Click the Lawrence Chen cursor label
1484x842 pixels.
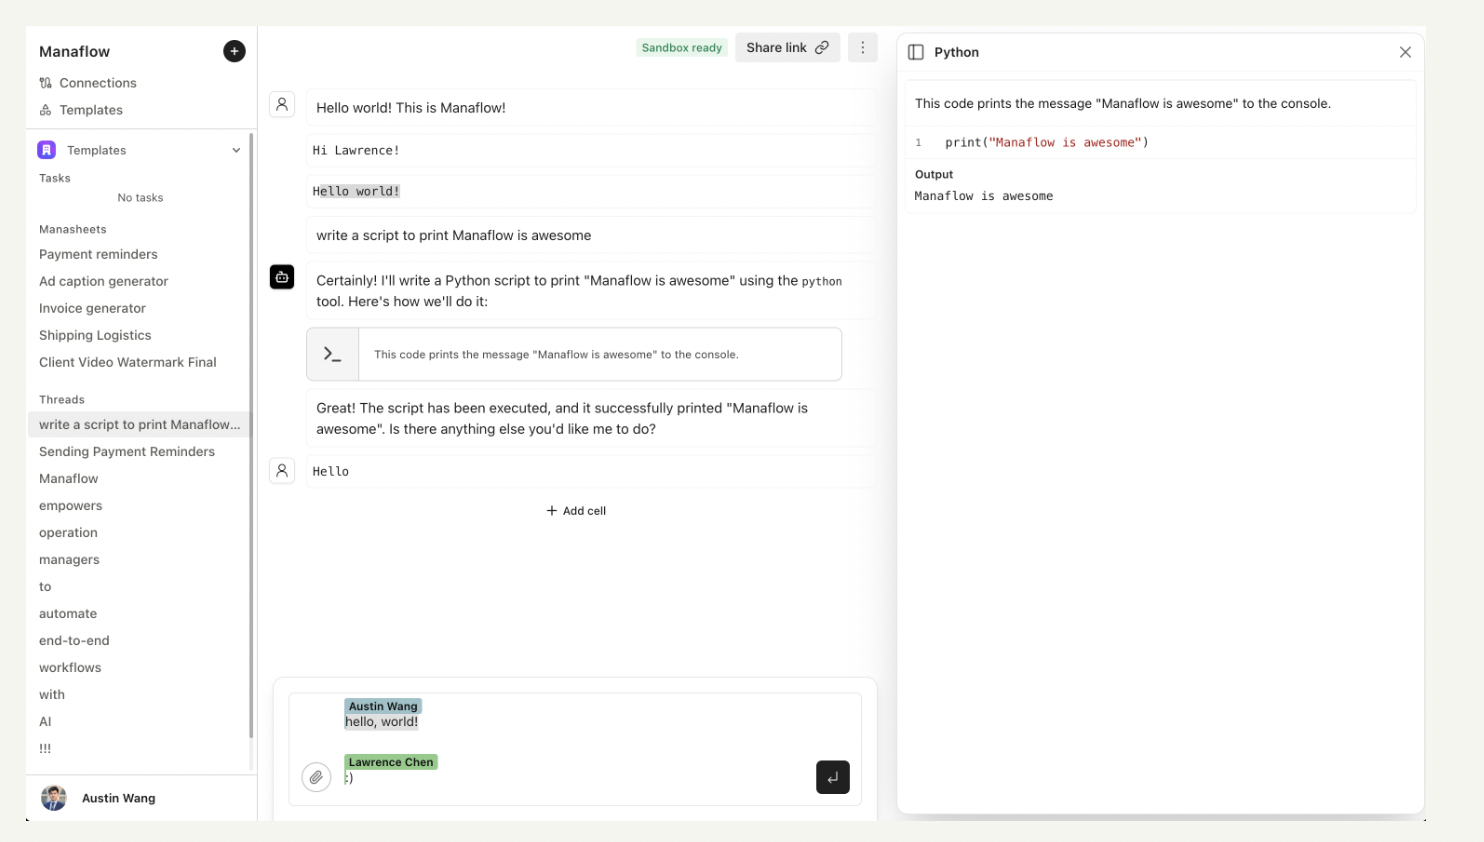point(391,762)
